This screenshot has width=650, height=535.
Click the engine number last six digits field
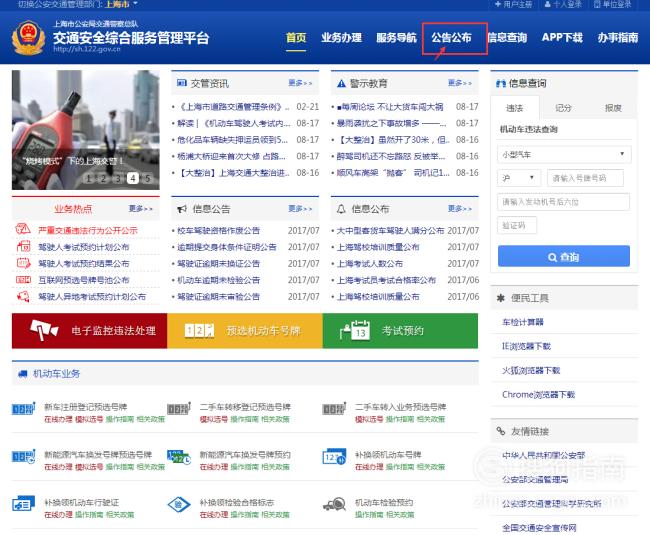point(563,202)
